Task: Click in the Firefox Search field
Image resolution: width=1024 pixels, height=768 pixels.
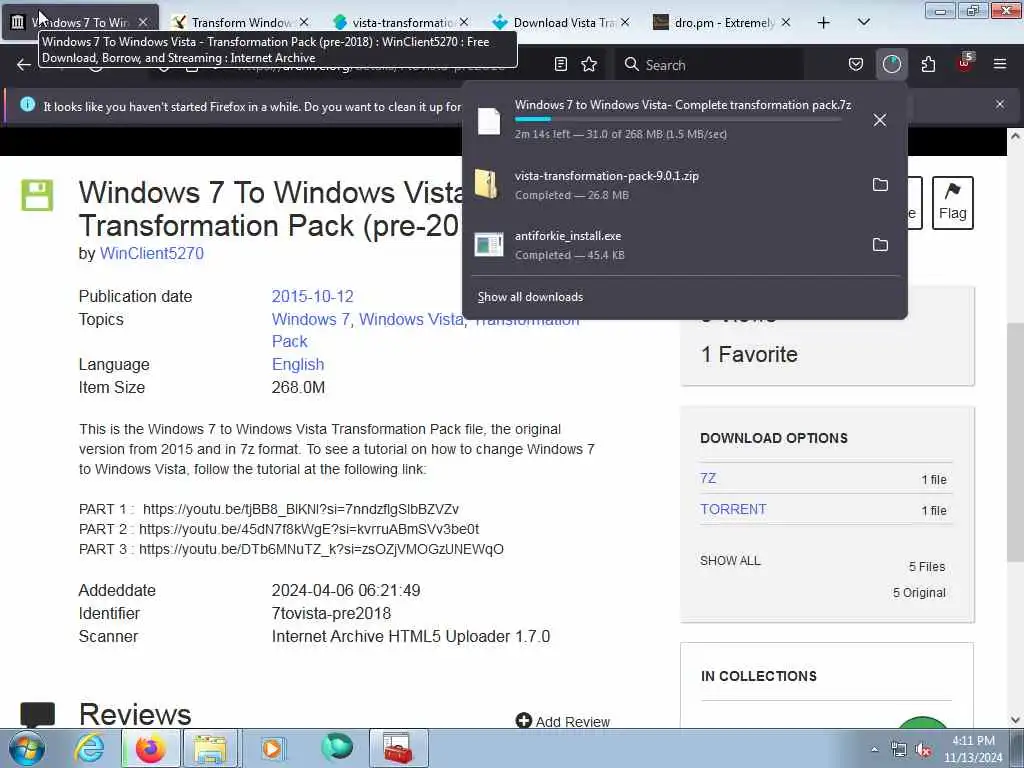Action: pos(709,65)
